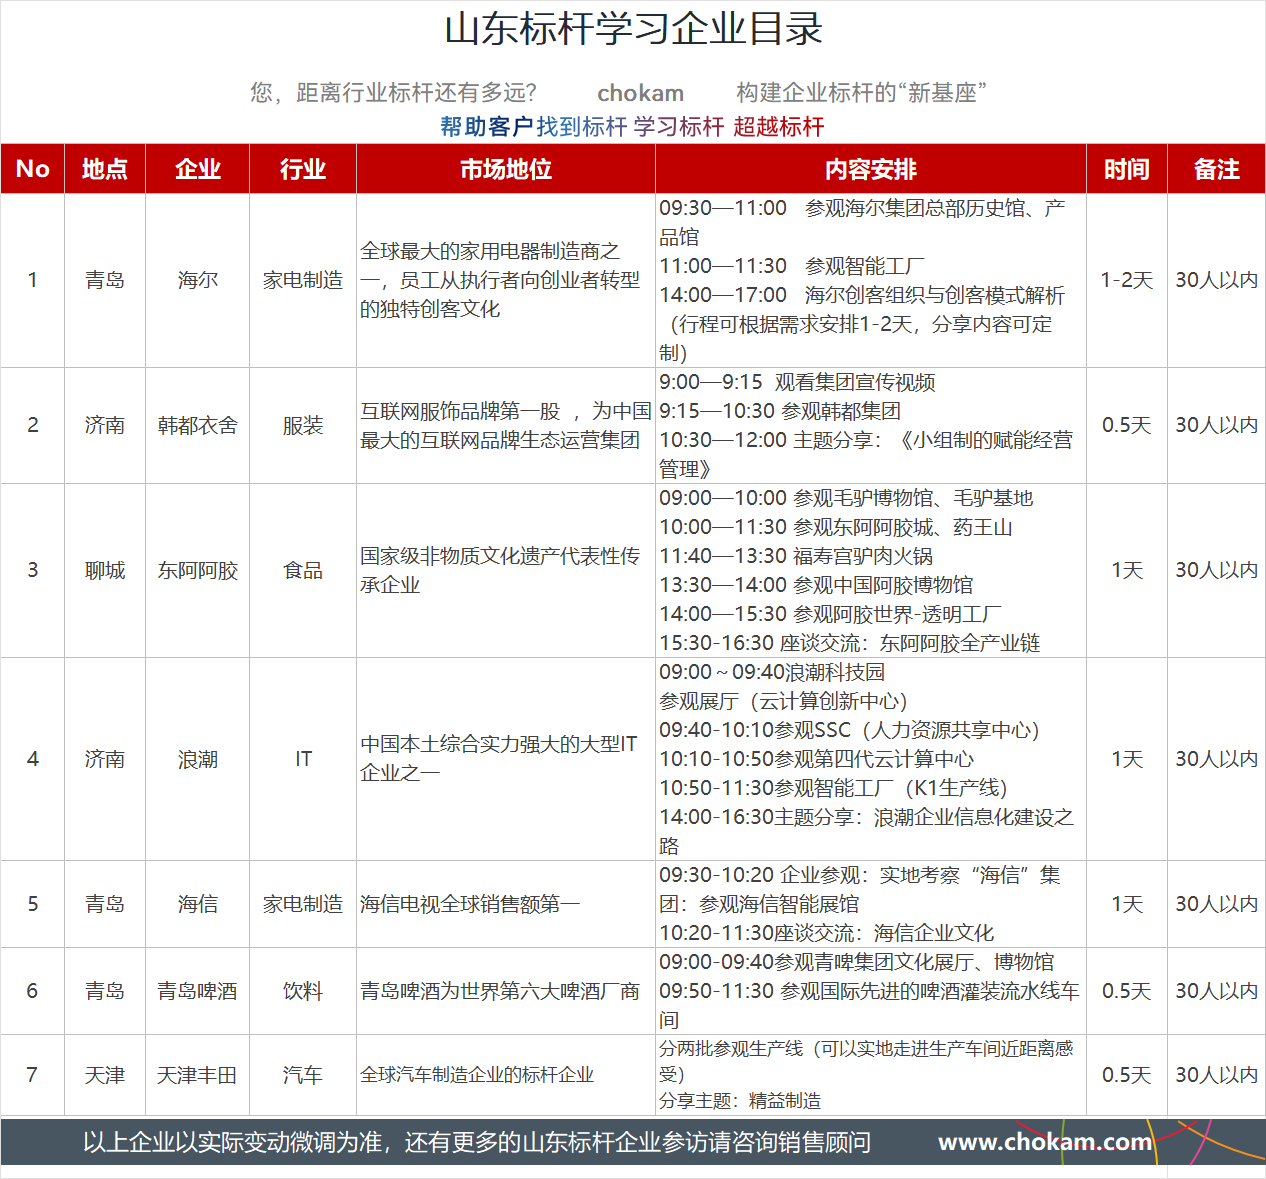Click the 青岛啤酒 cell in 企业 column
The height and width of the screenshot is (1179, 1266).
pyautogui.click(x=197, y=991)
